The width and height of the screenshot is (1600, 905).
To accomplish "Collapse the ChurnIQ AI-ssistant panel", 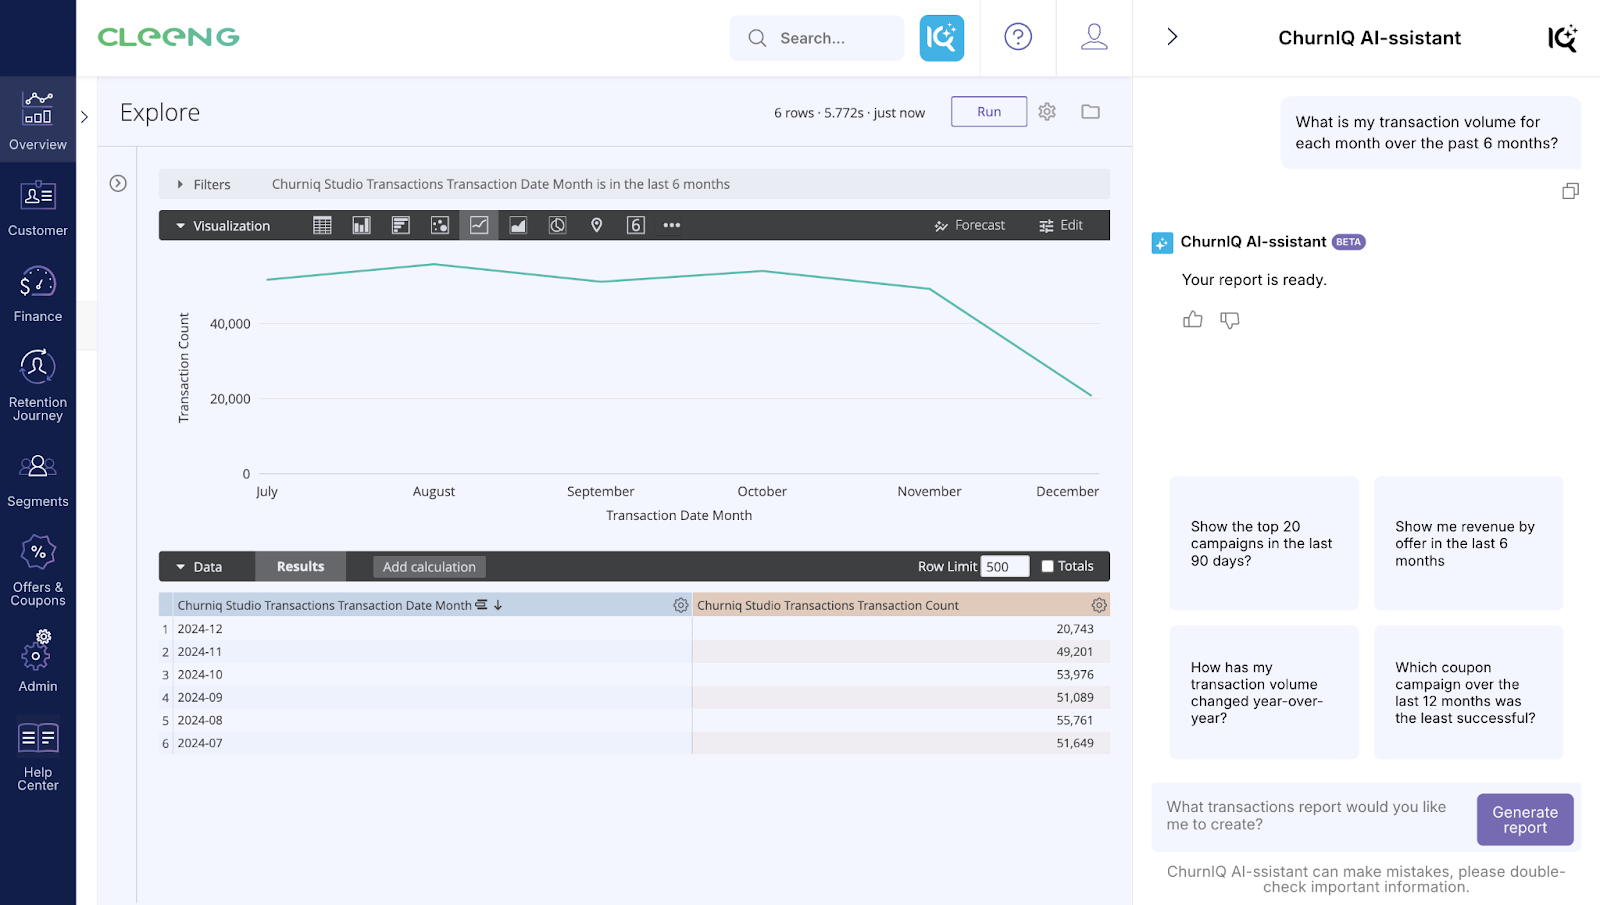I will pos(1172,37).
